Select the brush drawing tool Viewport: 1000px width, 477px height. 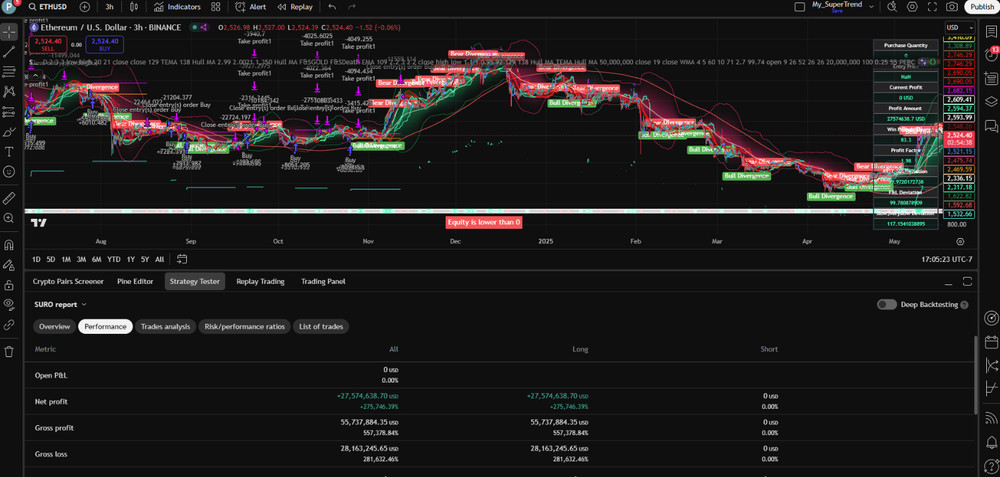click(9, 132)
